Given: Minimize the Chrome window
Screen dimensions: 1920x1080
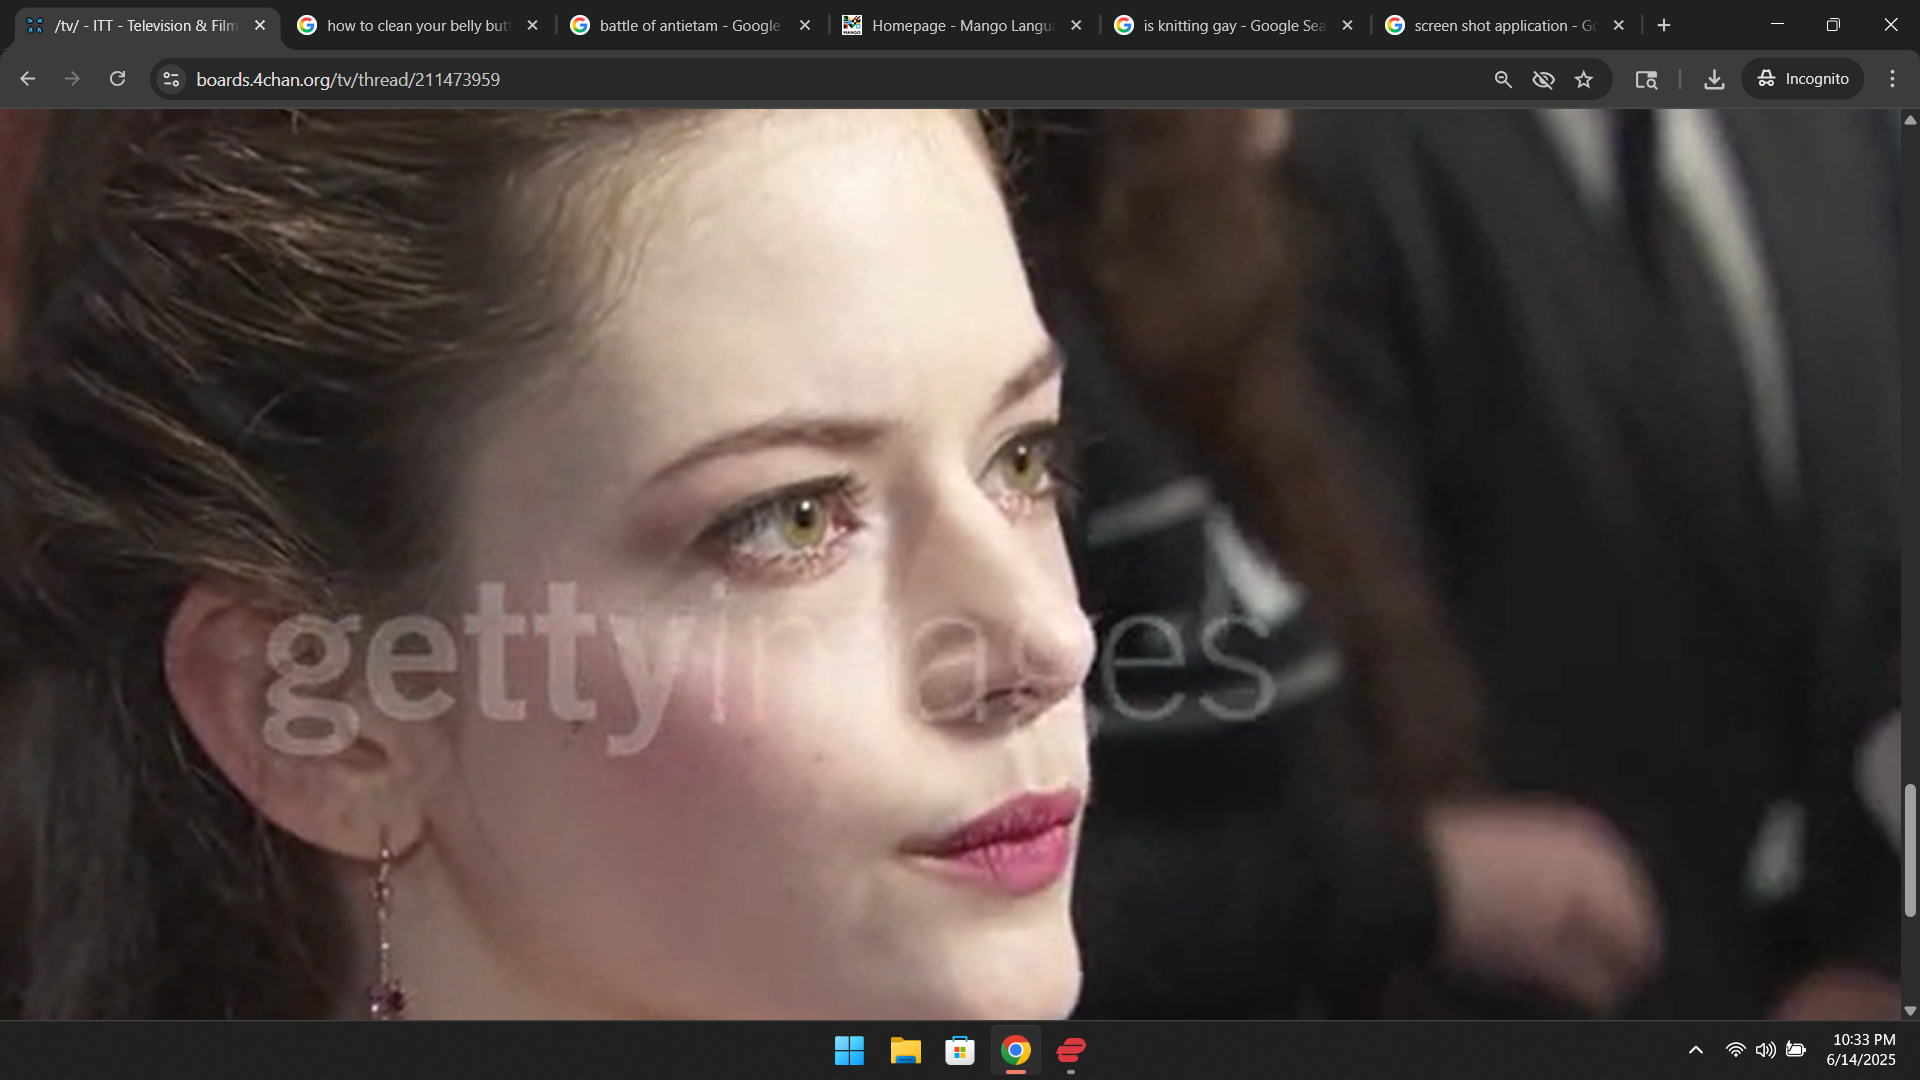Looking at the screenshot, I should click(1777, 25).
